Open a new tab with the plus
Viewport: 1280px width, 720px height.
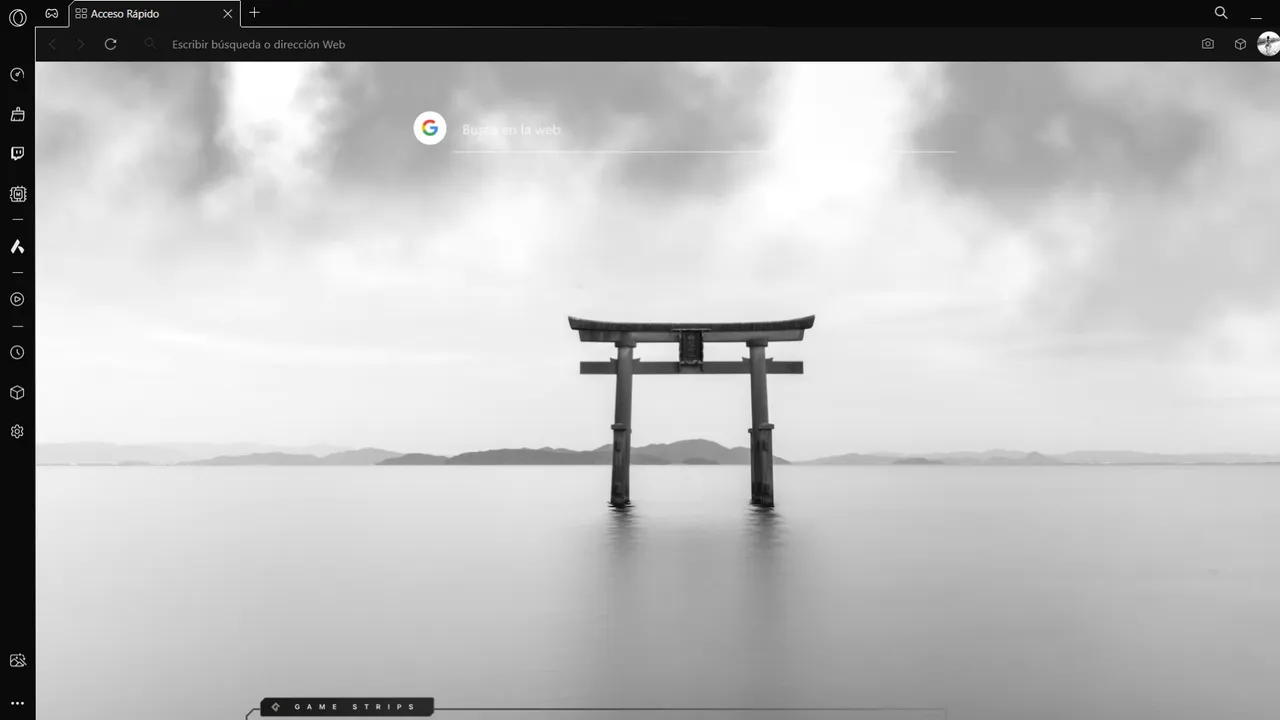coord(254,13)
